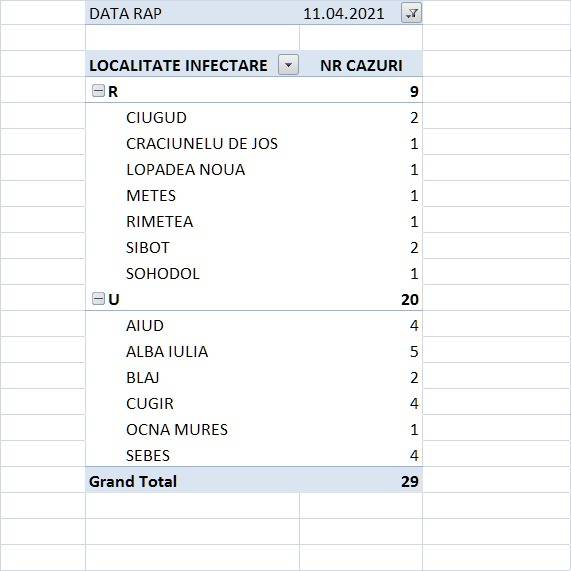Select the CRACIUNELU DE JOS cell
The height and width of the screenshot is (571, 571).
202,143
